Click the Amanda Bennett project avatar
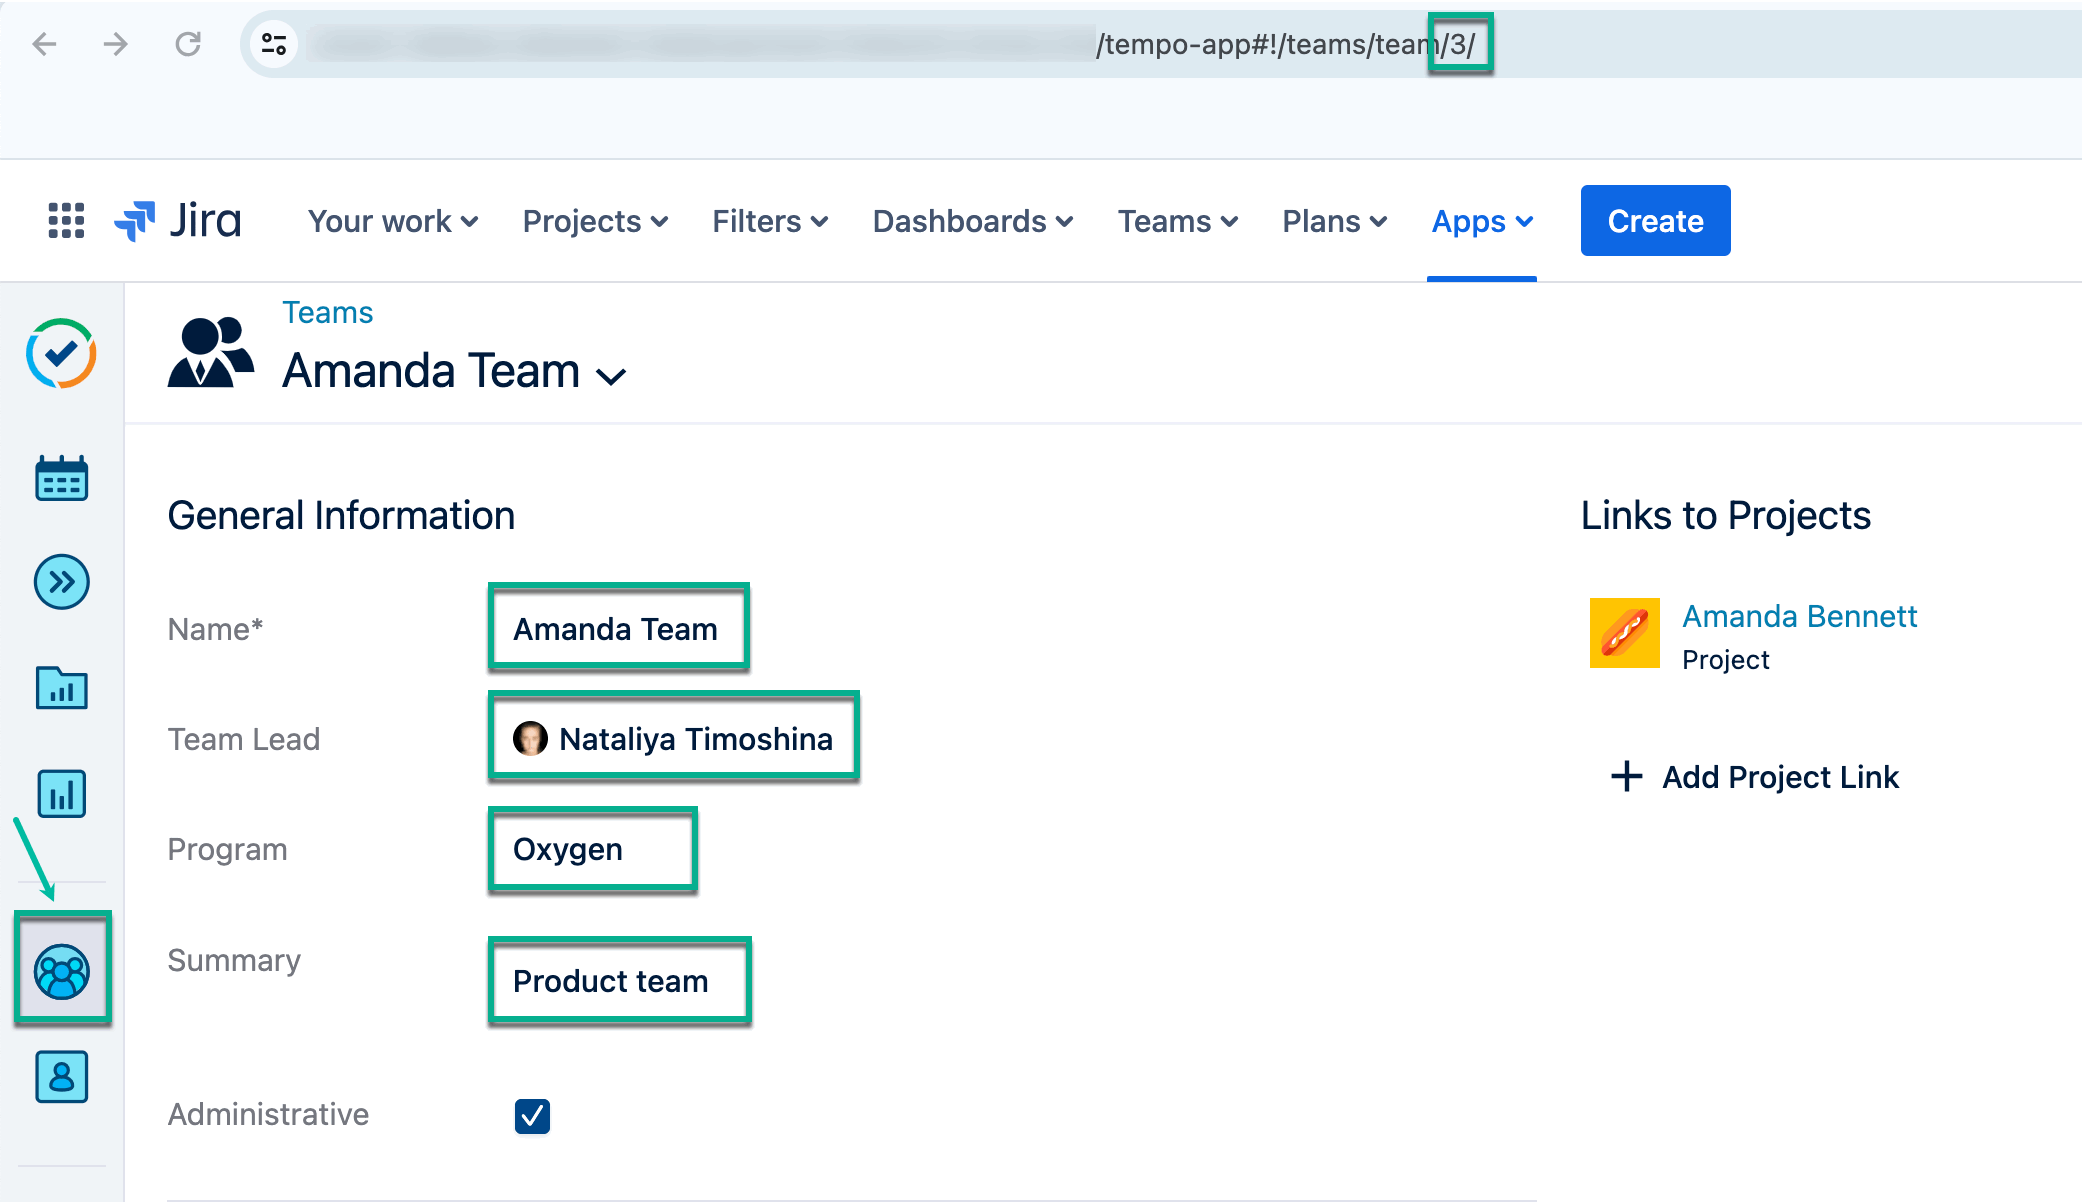The height and width of the screenshot is (1202, 2082). 1624,633
